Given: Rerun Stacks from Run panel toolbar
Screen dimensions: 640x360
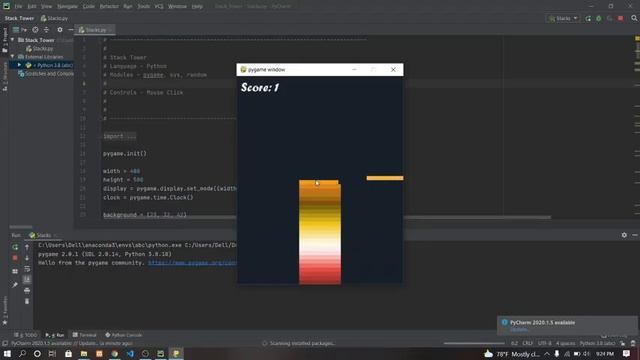Looking at the screenshot, I should point(15,247).
